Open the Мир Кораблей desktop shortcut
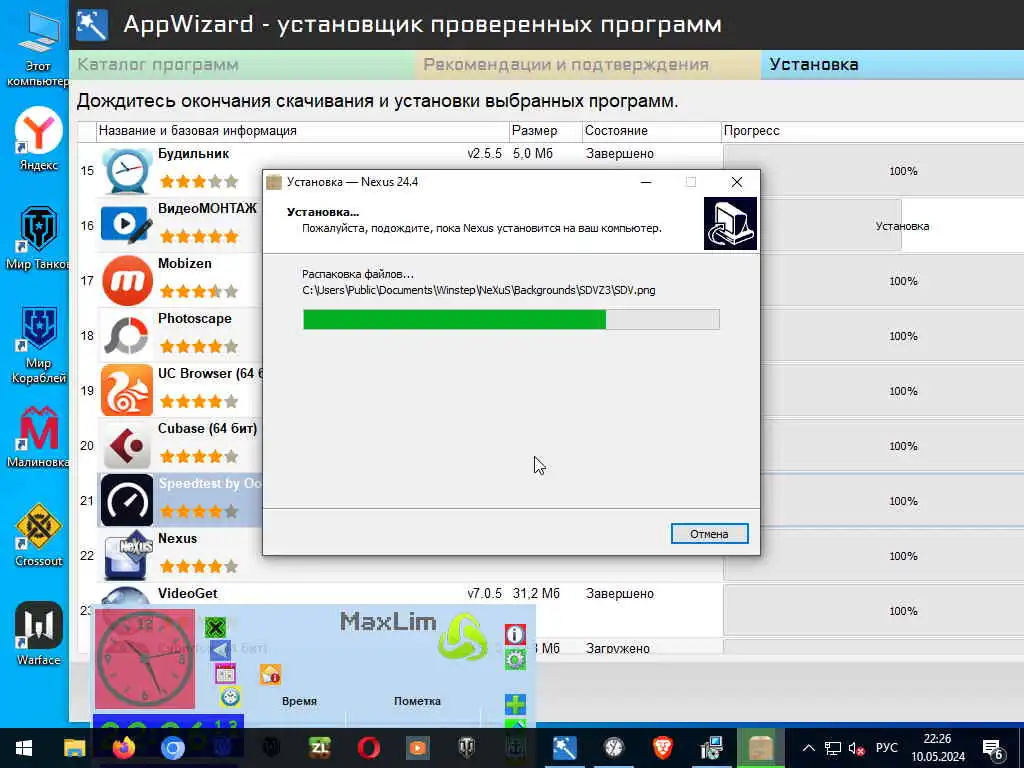 click(39, 345)
